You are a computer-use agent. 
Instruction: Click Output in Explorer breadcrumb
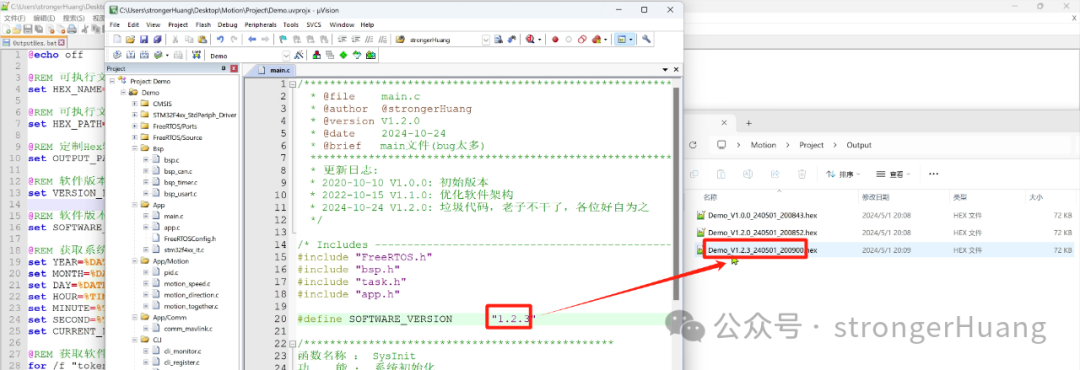point(859,145)
